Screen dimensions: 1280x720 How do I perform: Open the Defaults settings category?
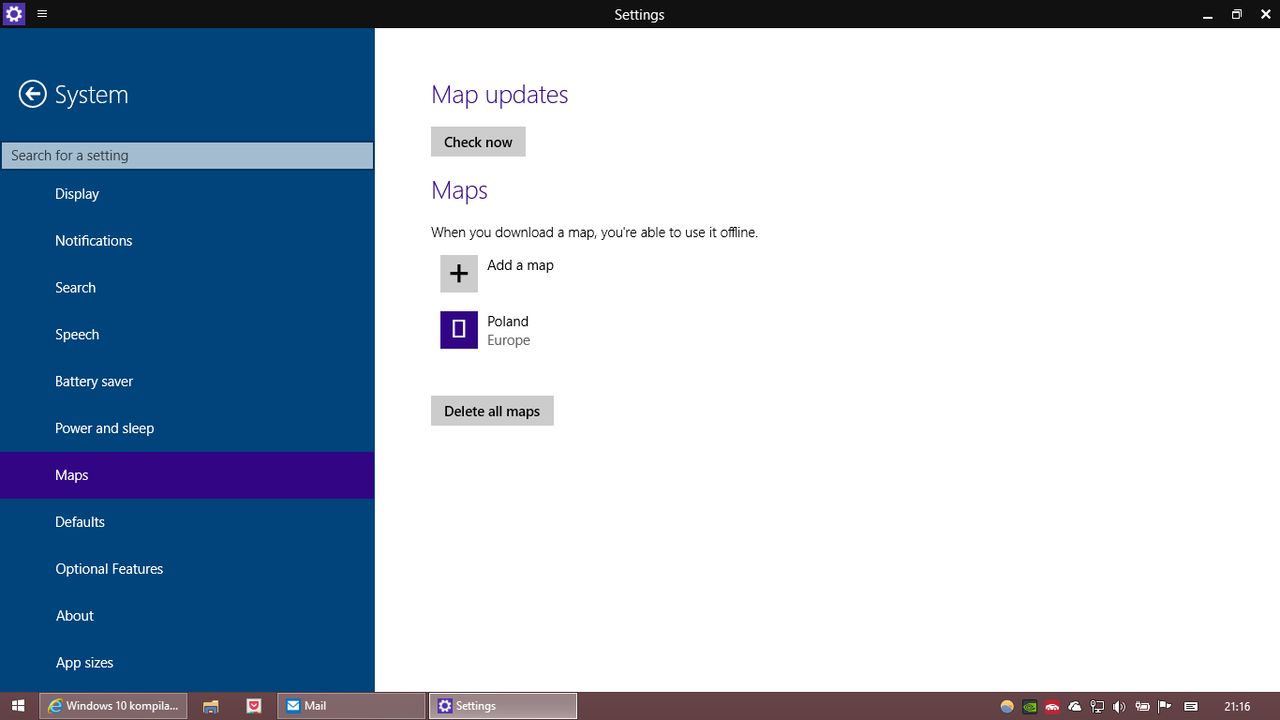187,522
